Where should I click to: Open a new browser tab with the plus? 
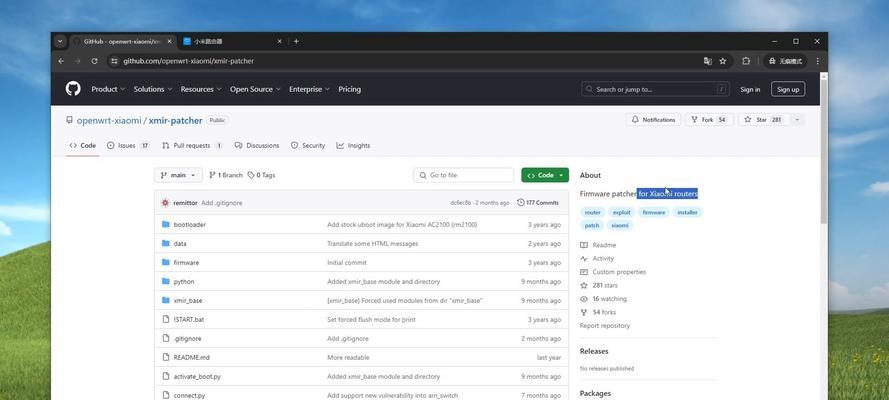(x=296, y=41)
